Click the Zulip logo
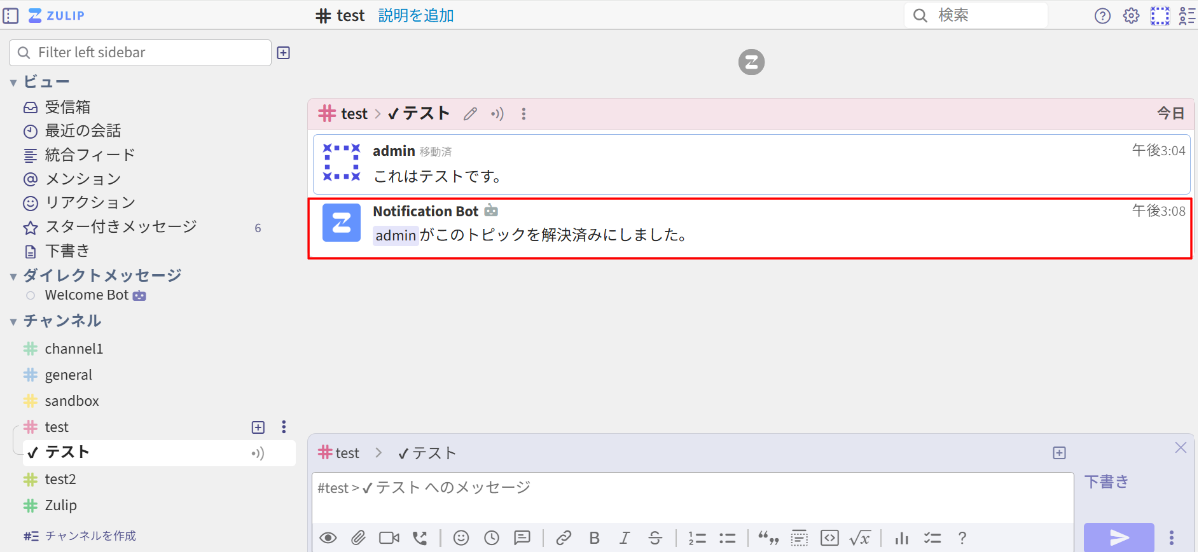The image size is (1198, 552). pos(57,15)
